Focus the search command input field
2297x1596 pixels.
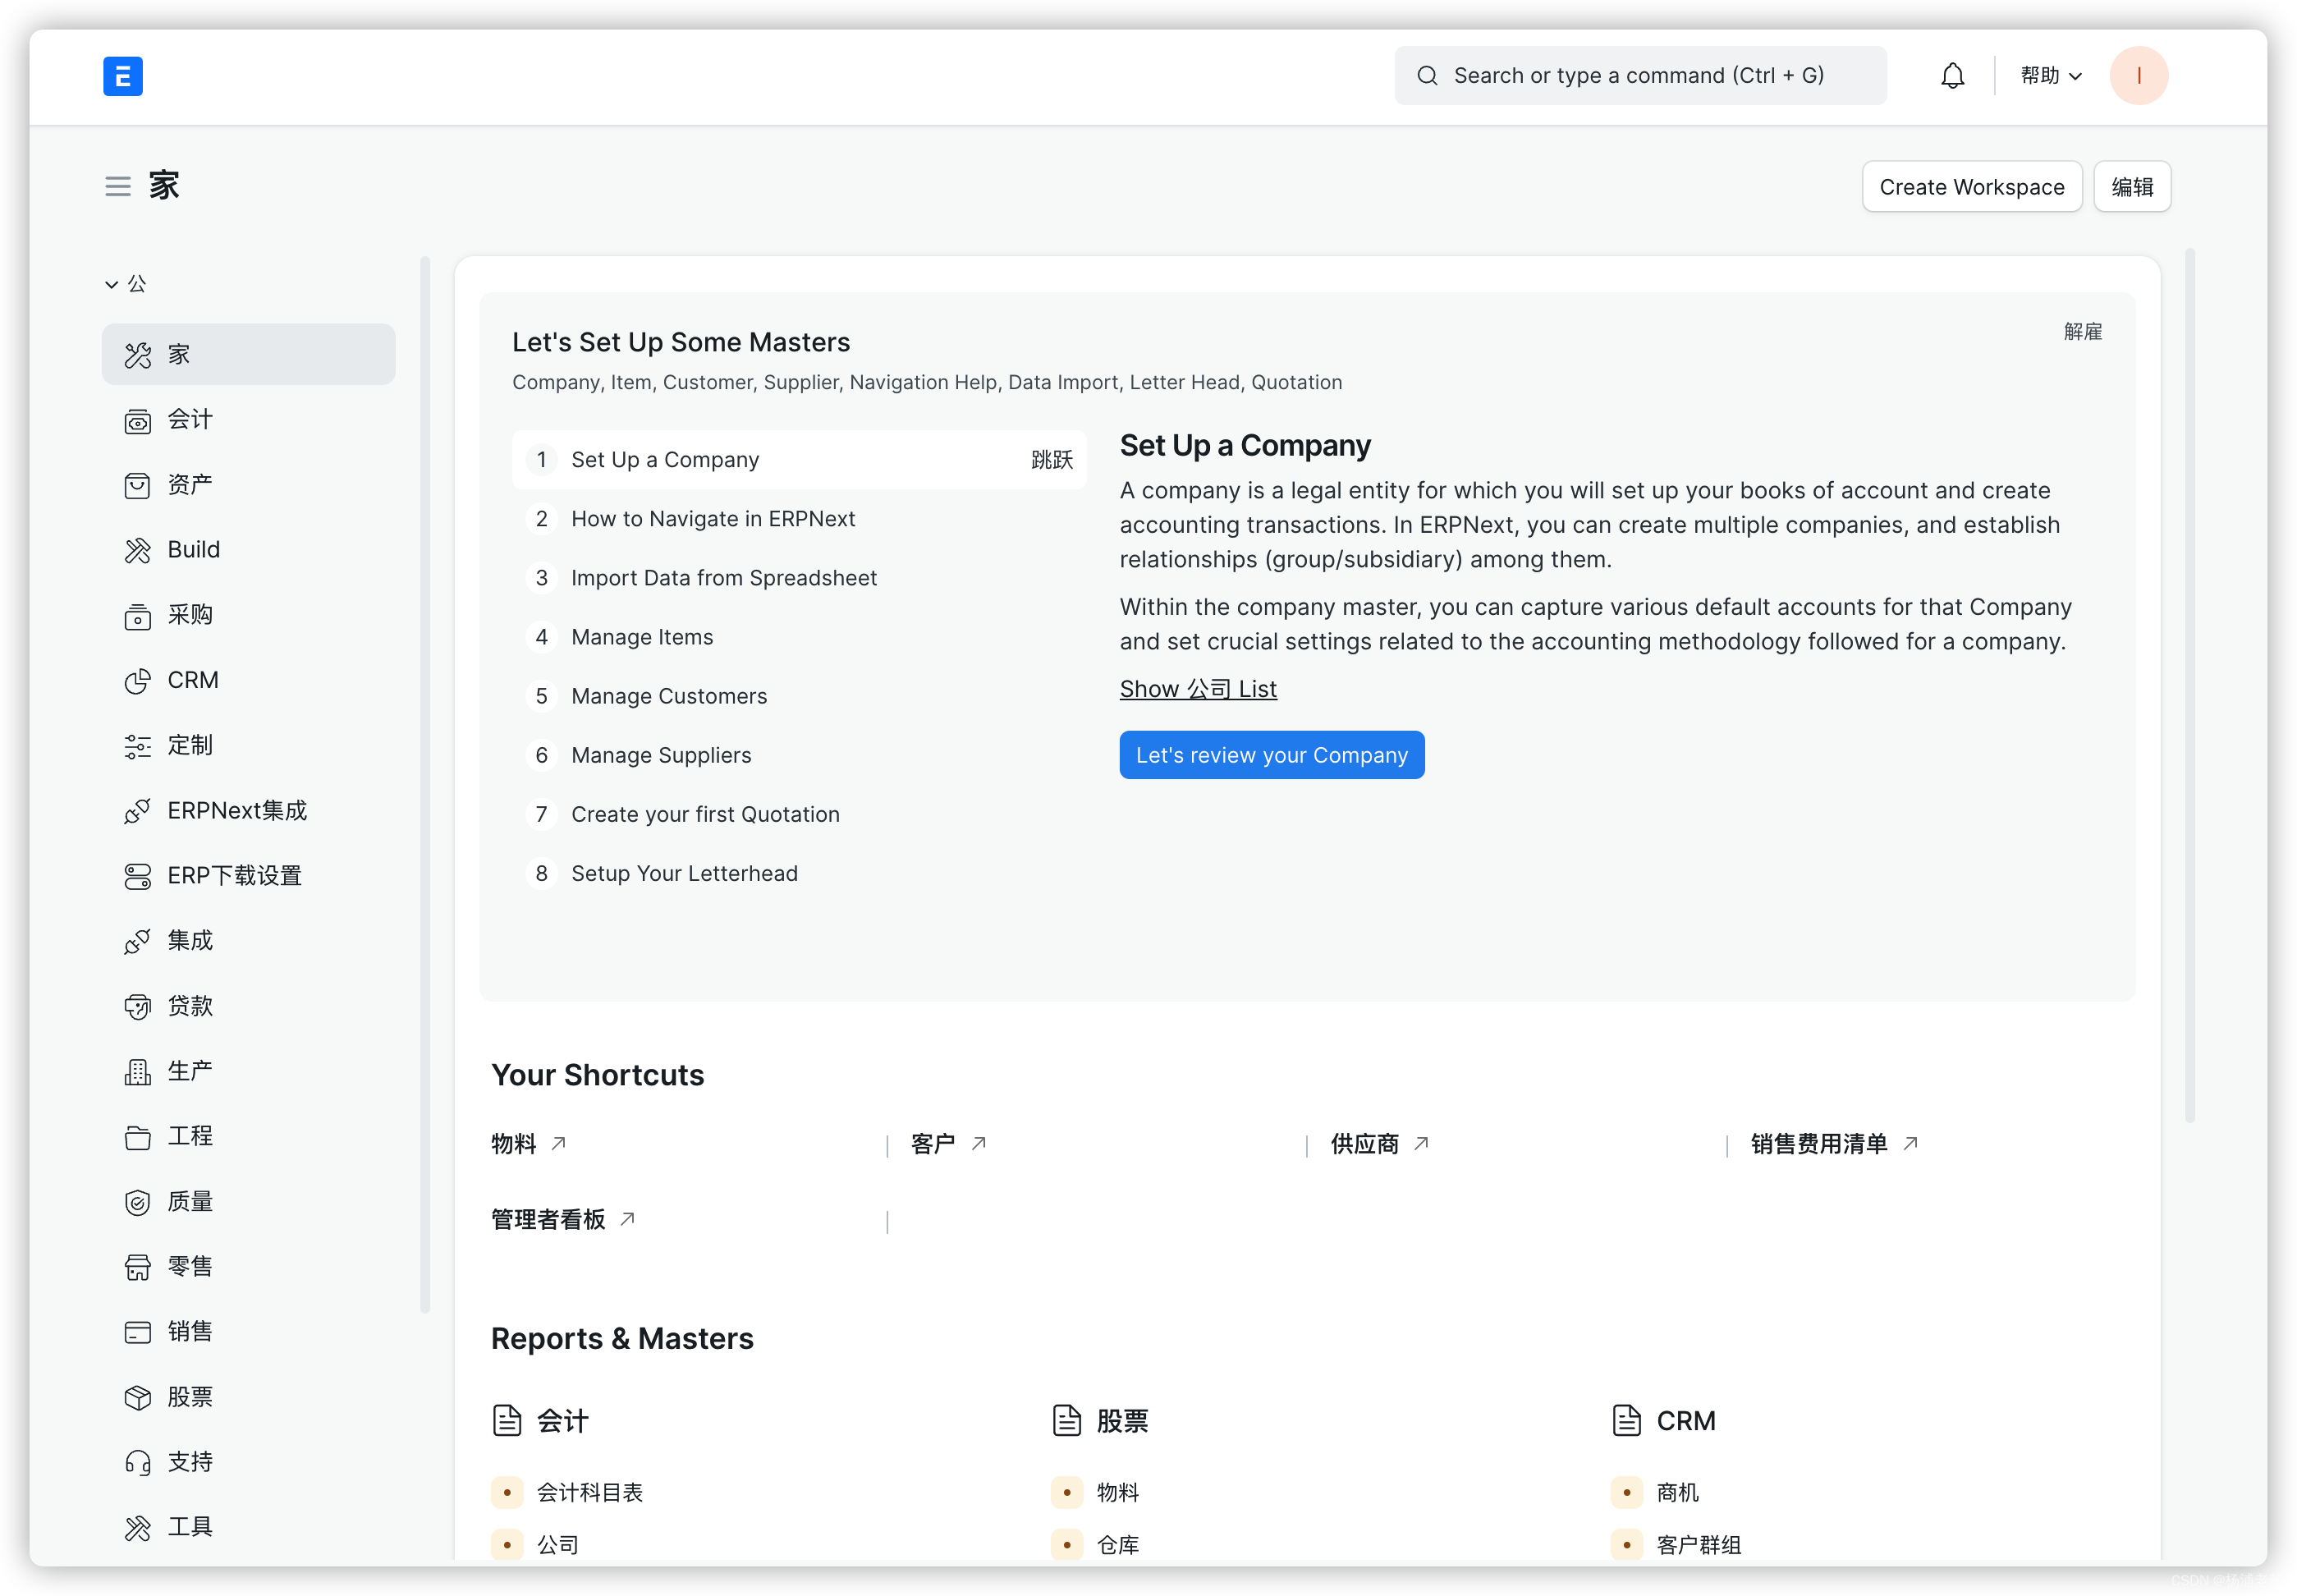[1640, 76]
